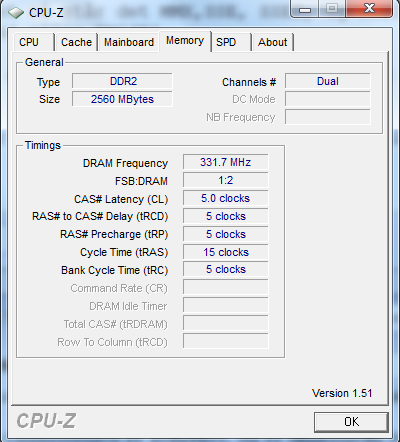The height and width of the screenshot is (442, 400).
Task: Close the CPU-Z window
Action: [369, 9]
